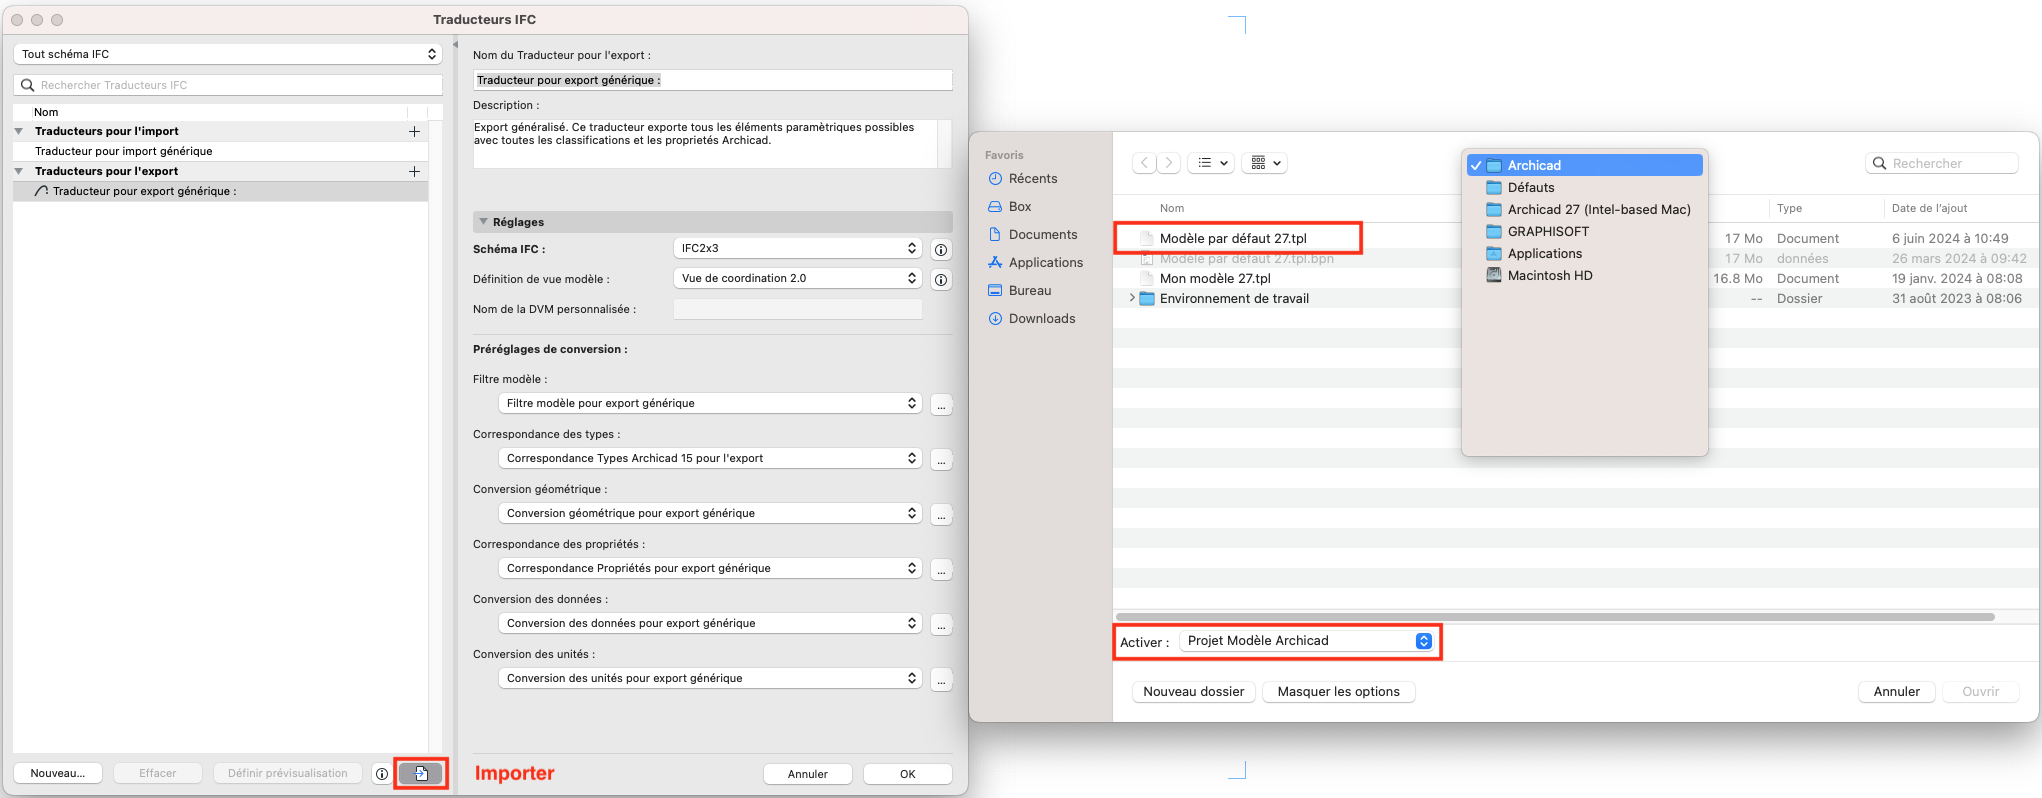Image resolution: width=2042 pixels, height=798 pixels.
Task: Go back in the file browser
Action: coord(1145,163)
